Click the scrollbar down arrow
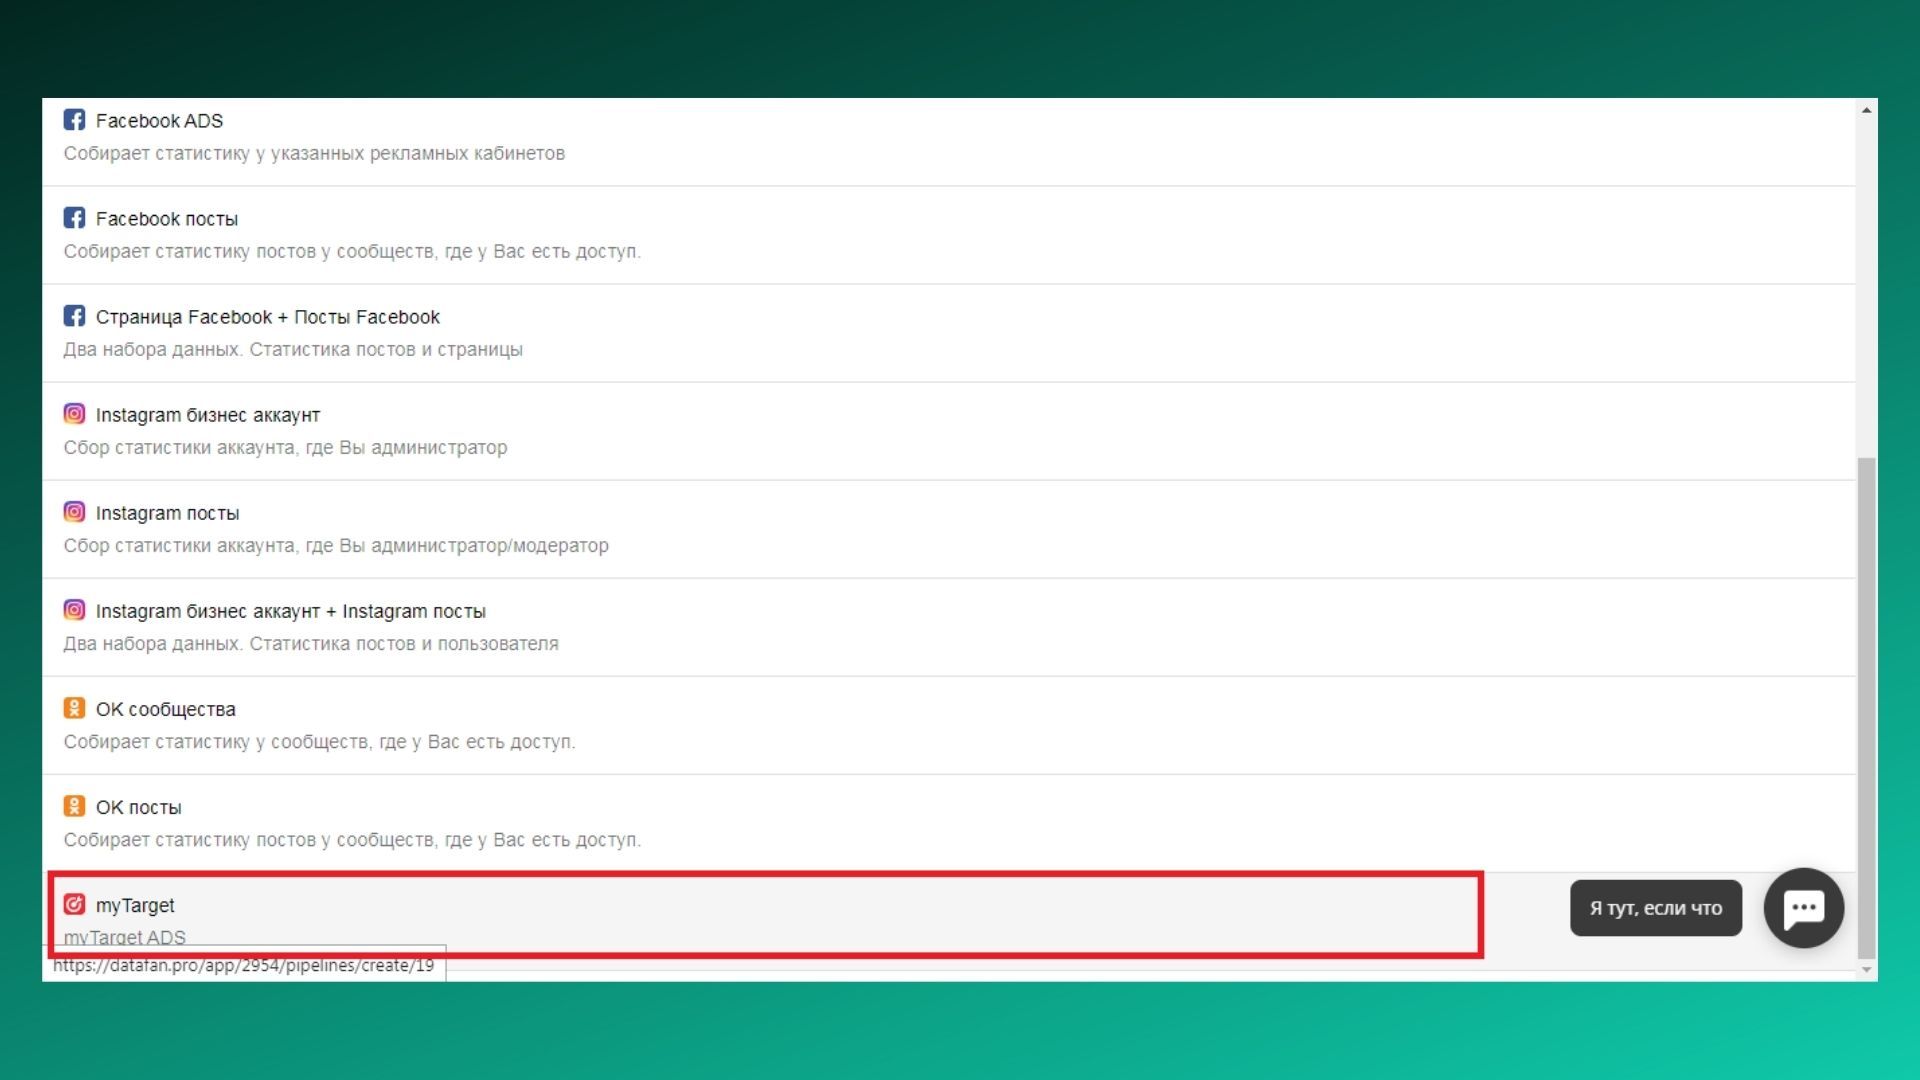The width and height of the screenshot is (1920, 1080). (1866, 970)
